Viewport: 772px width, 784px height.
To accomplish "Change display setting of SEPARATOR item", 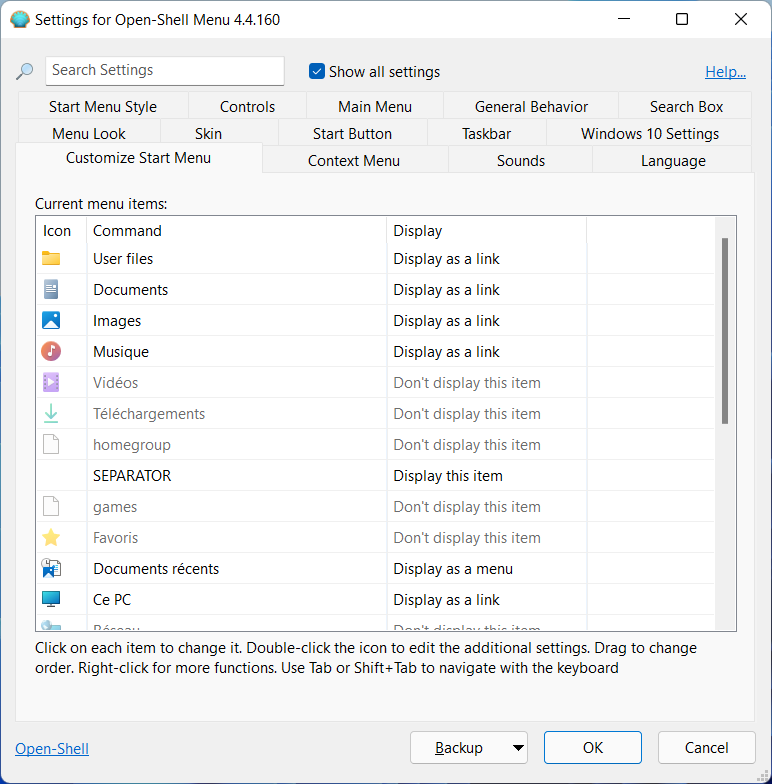I will click(x=448, y=476).
